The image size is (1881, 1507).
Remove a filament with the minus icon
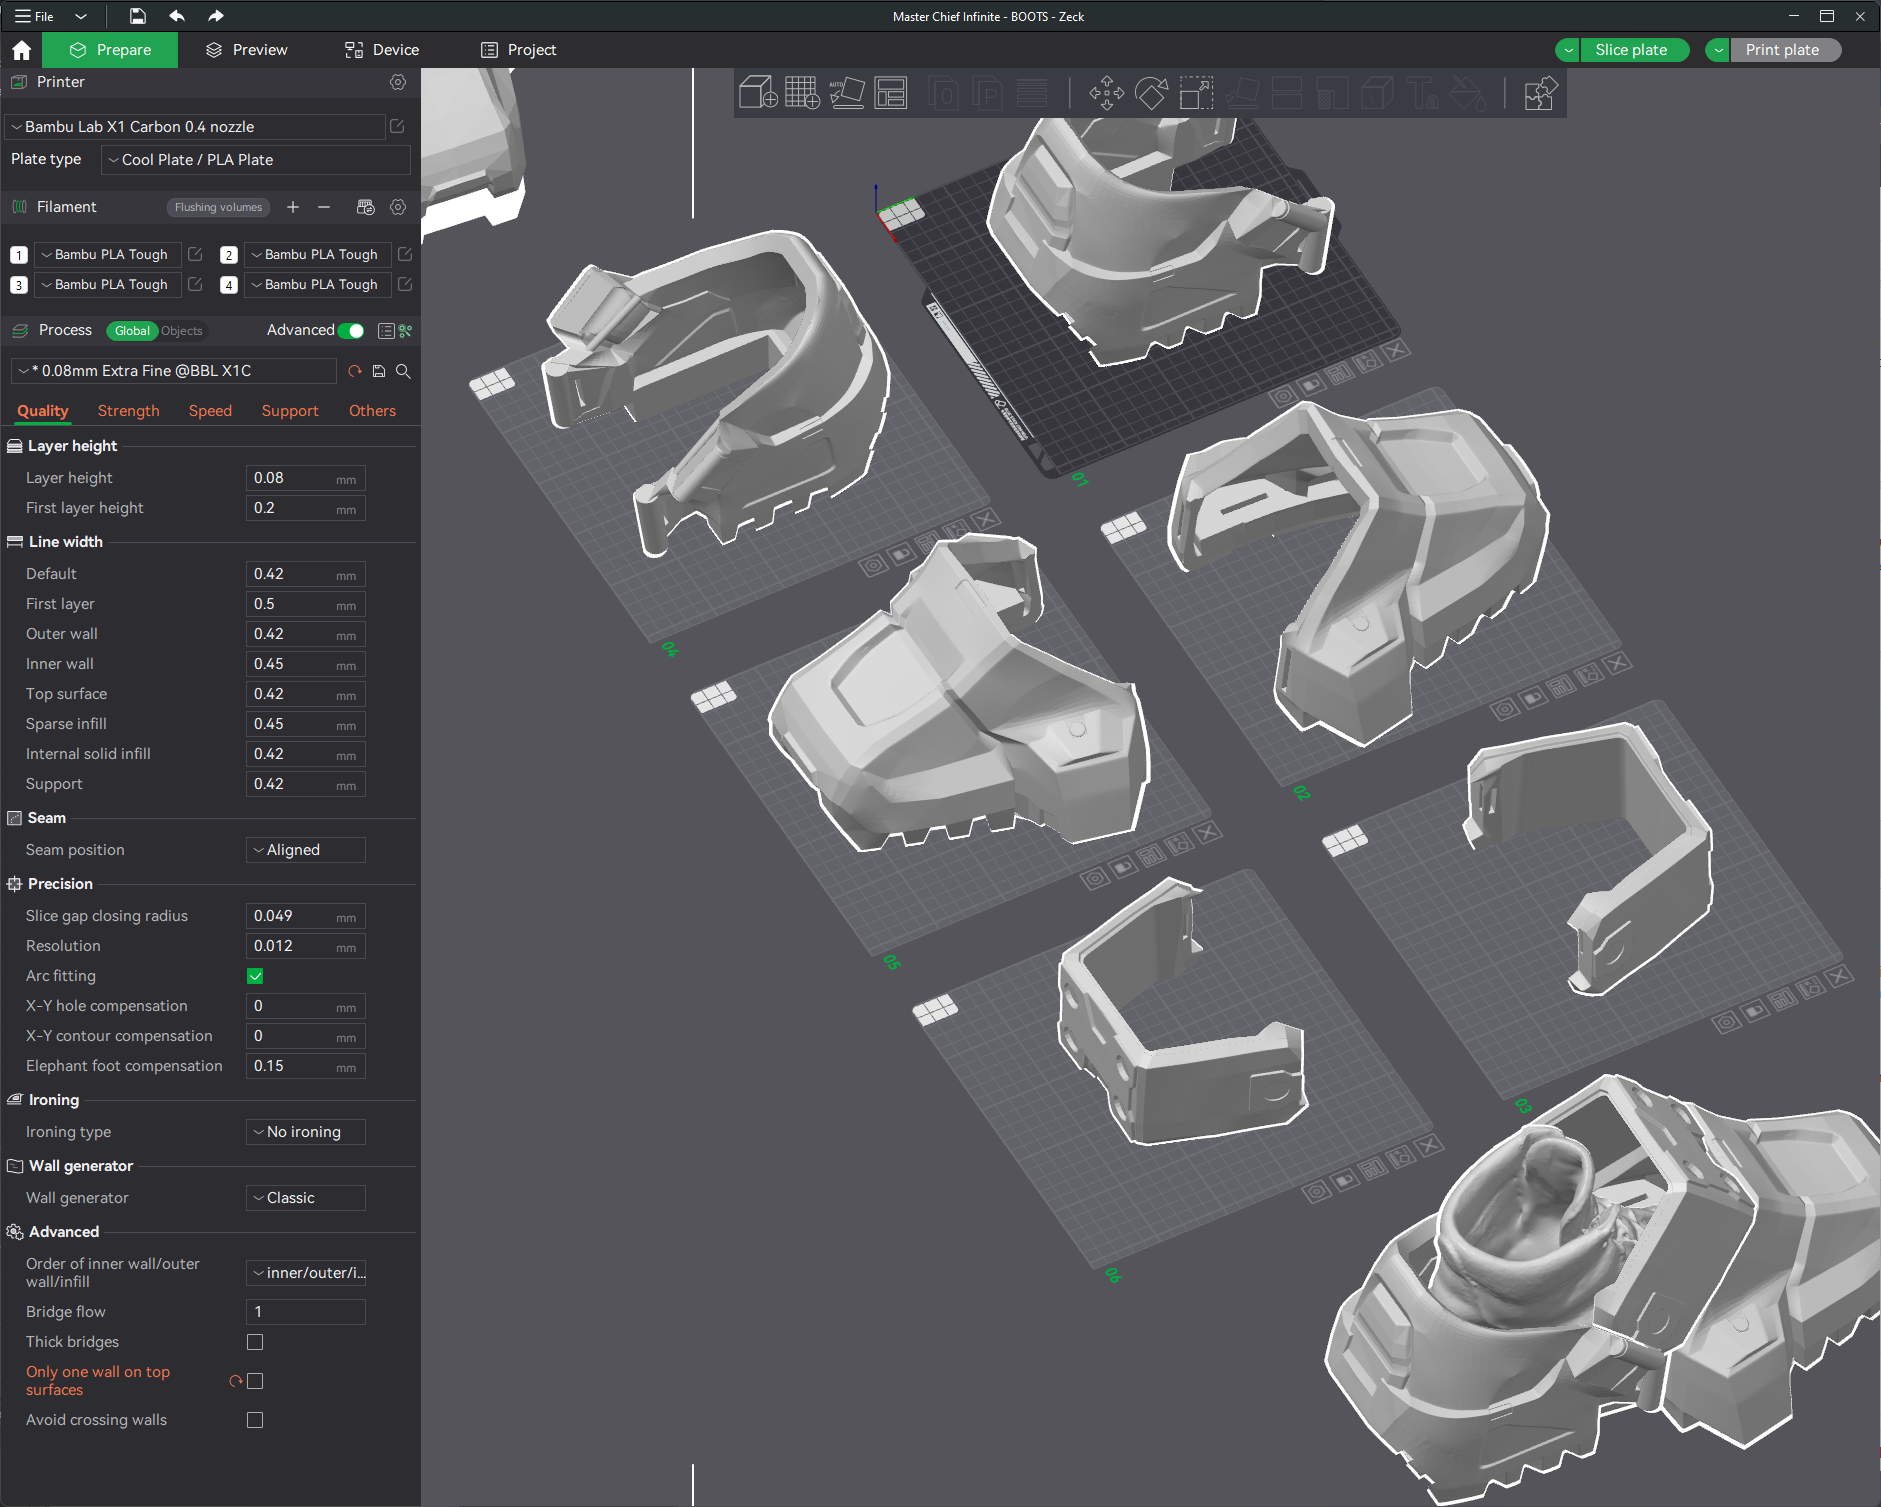[324, 207]
